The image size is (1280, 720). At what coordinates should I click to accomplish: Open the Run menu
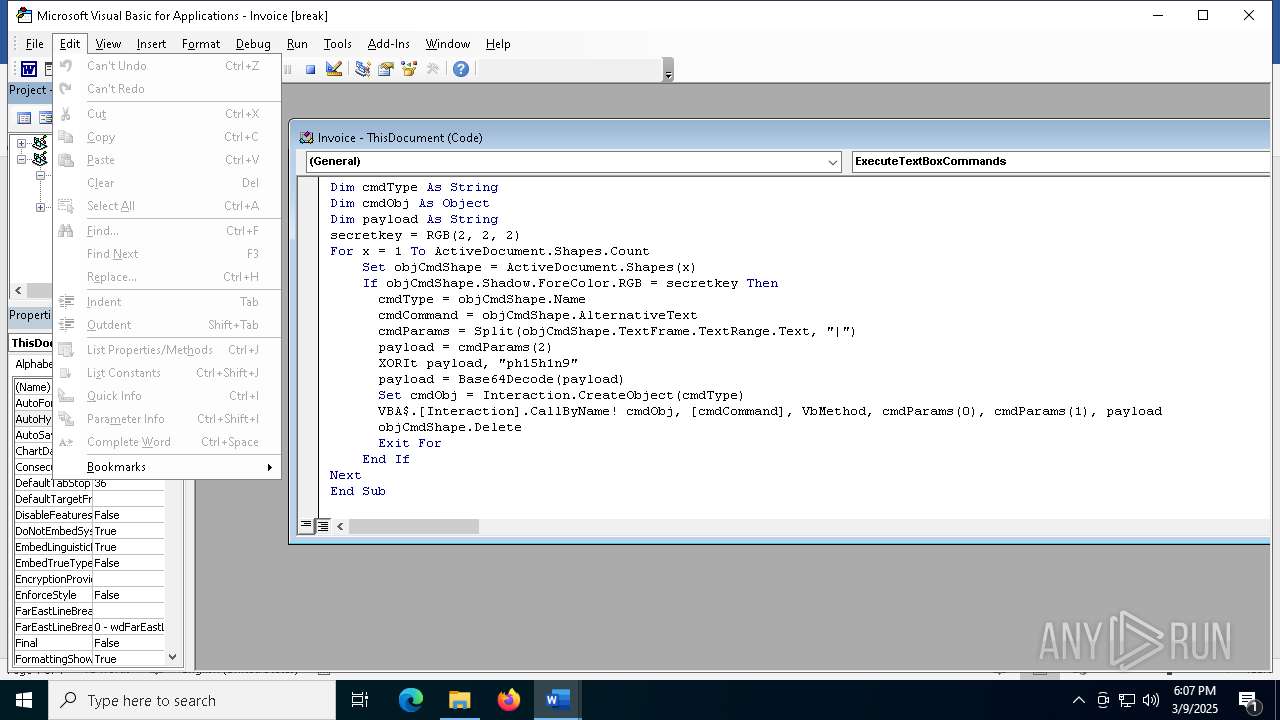point(297,44)
